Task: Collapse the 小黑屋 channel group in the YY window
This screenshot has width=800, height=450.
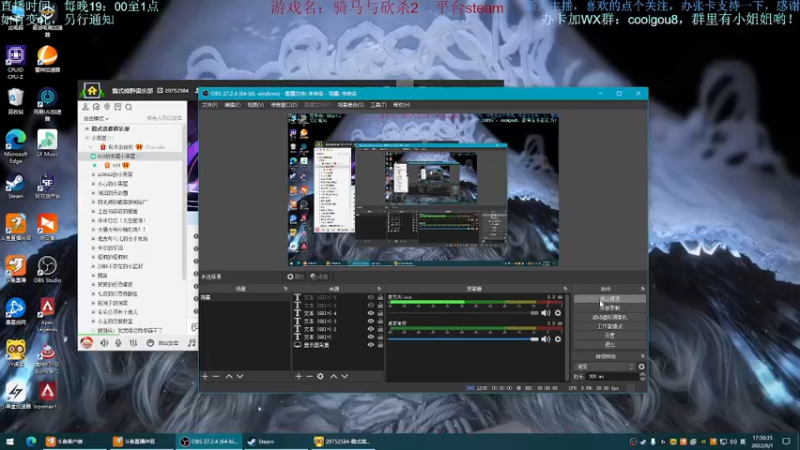Action: 87,138
